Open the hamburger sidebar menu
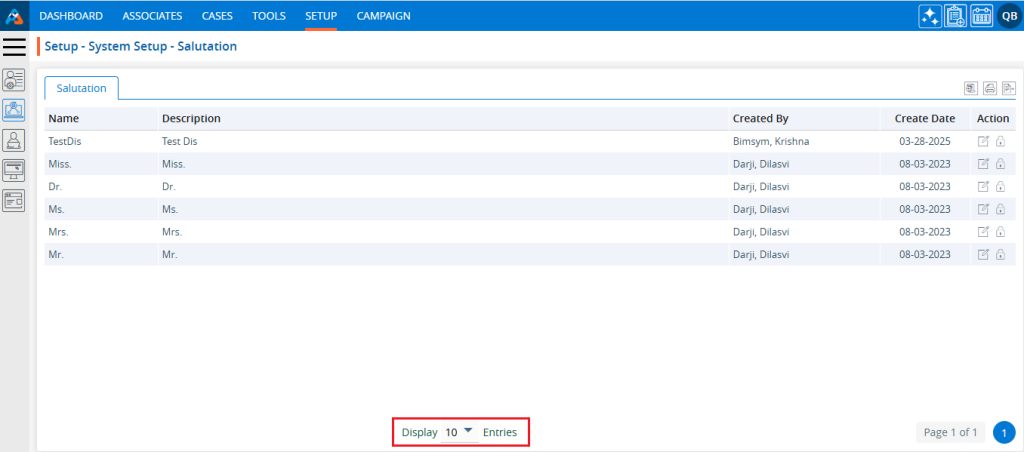This screenshot has height=452, width=1024. pyautogui.click(x=14, y=47)
